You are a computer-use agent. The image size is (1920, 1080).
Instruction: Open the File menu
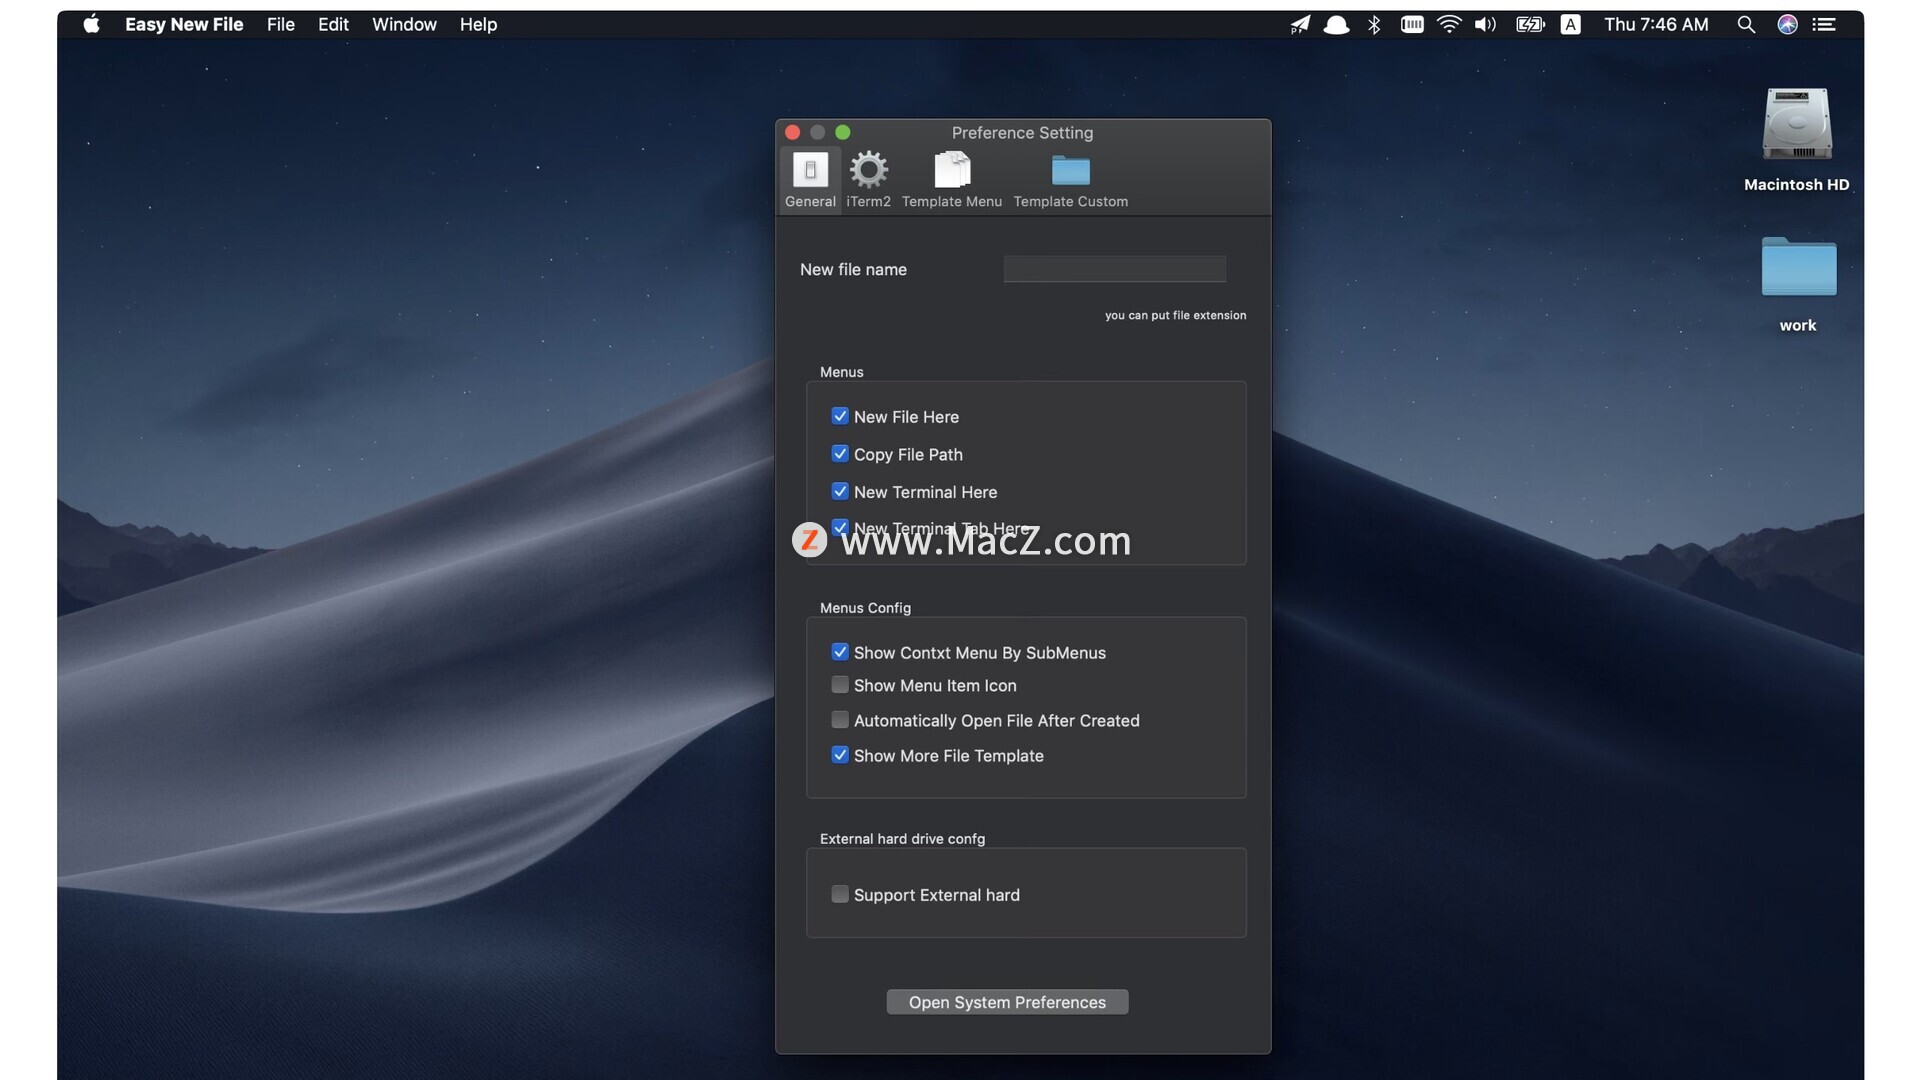coord(281,24)
